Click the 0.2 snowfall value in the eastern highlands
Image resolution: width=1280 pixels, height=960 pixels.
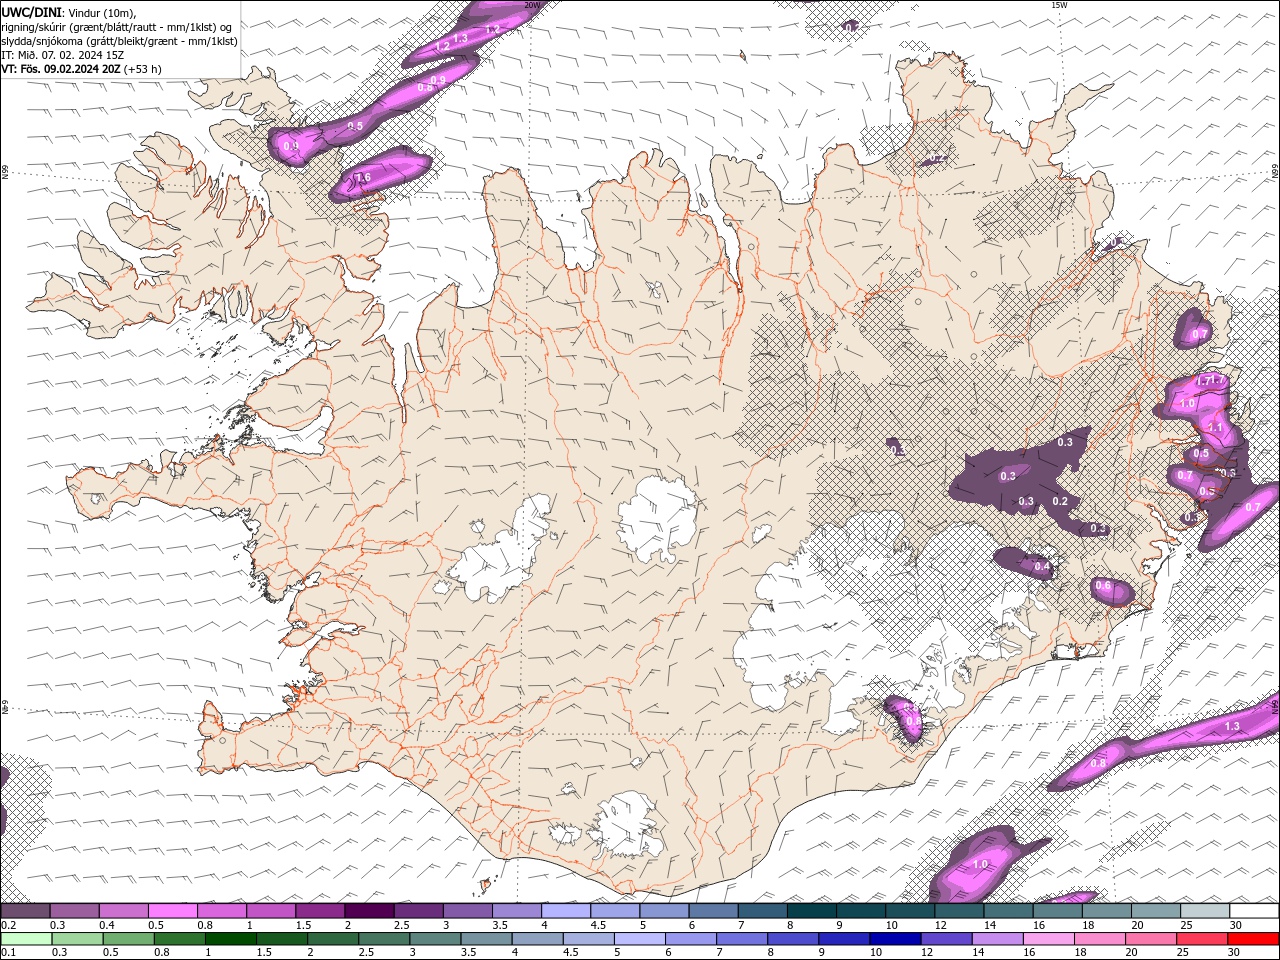click(1060, 501)
